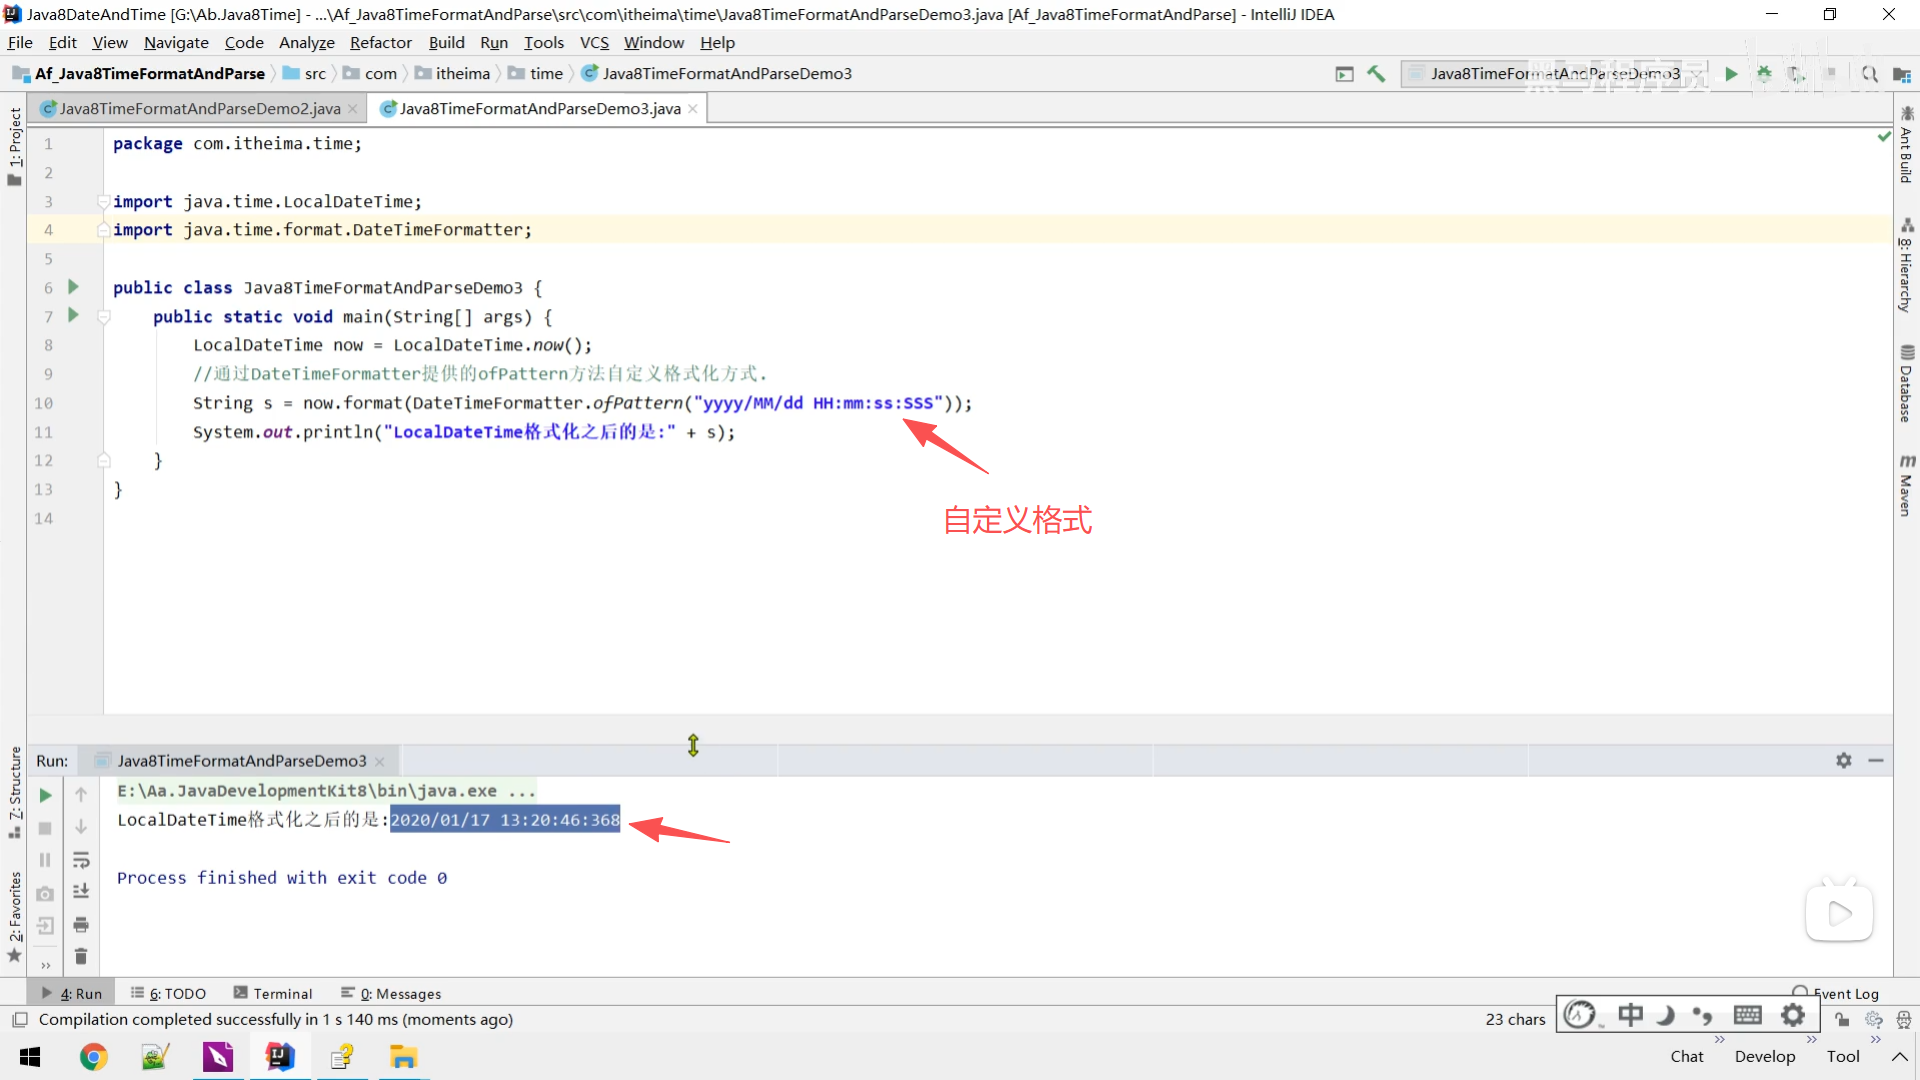The width and height of the screenshot is (1920, 1080).
Task: Rerun program with green arrow in Run panel
Action: 45,796
